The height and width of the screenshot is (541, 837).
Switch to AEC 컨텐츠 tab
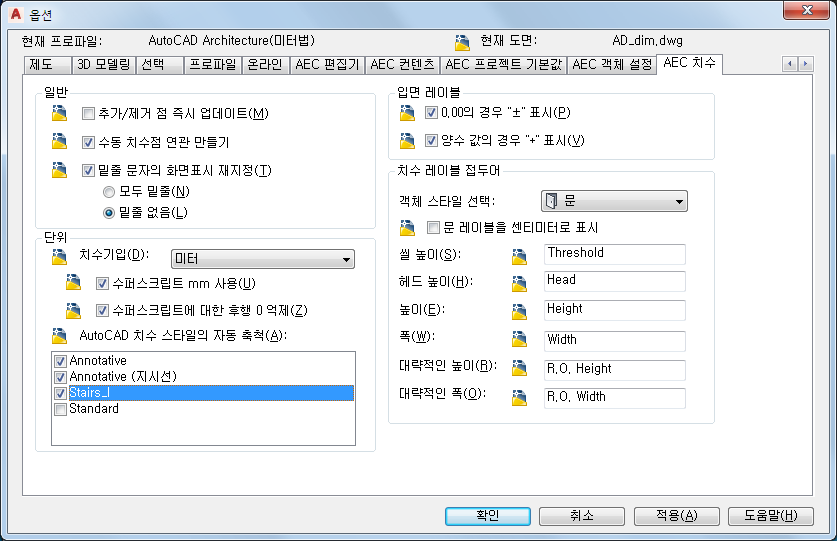coord(402,65)
